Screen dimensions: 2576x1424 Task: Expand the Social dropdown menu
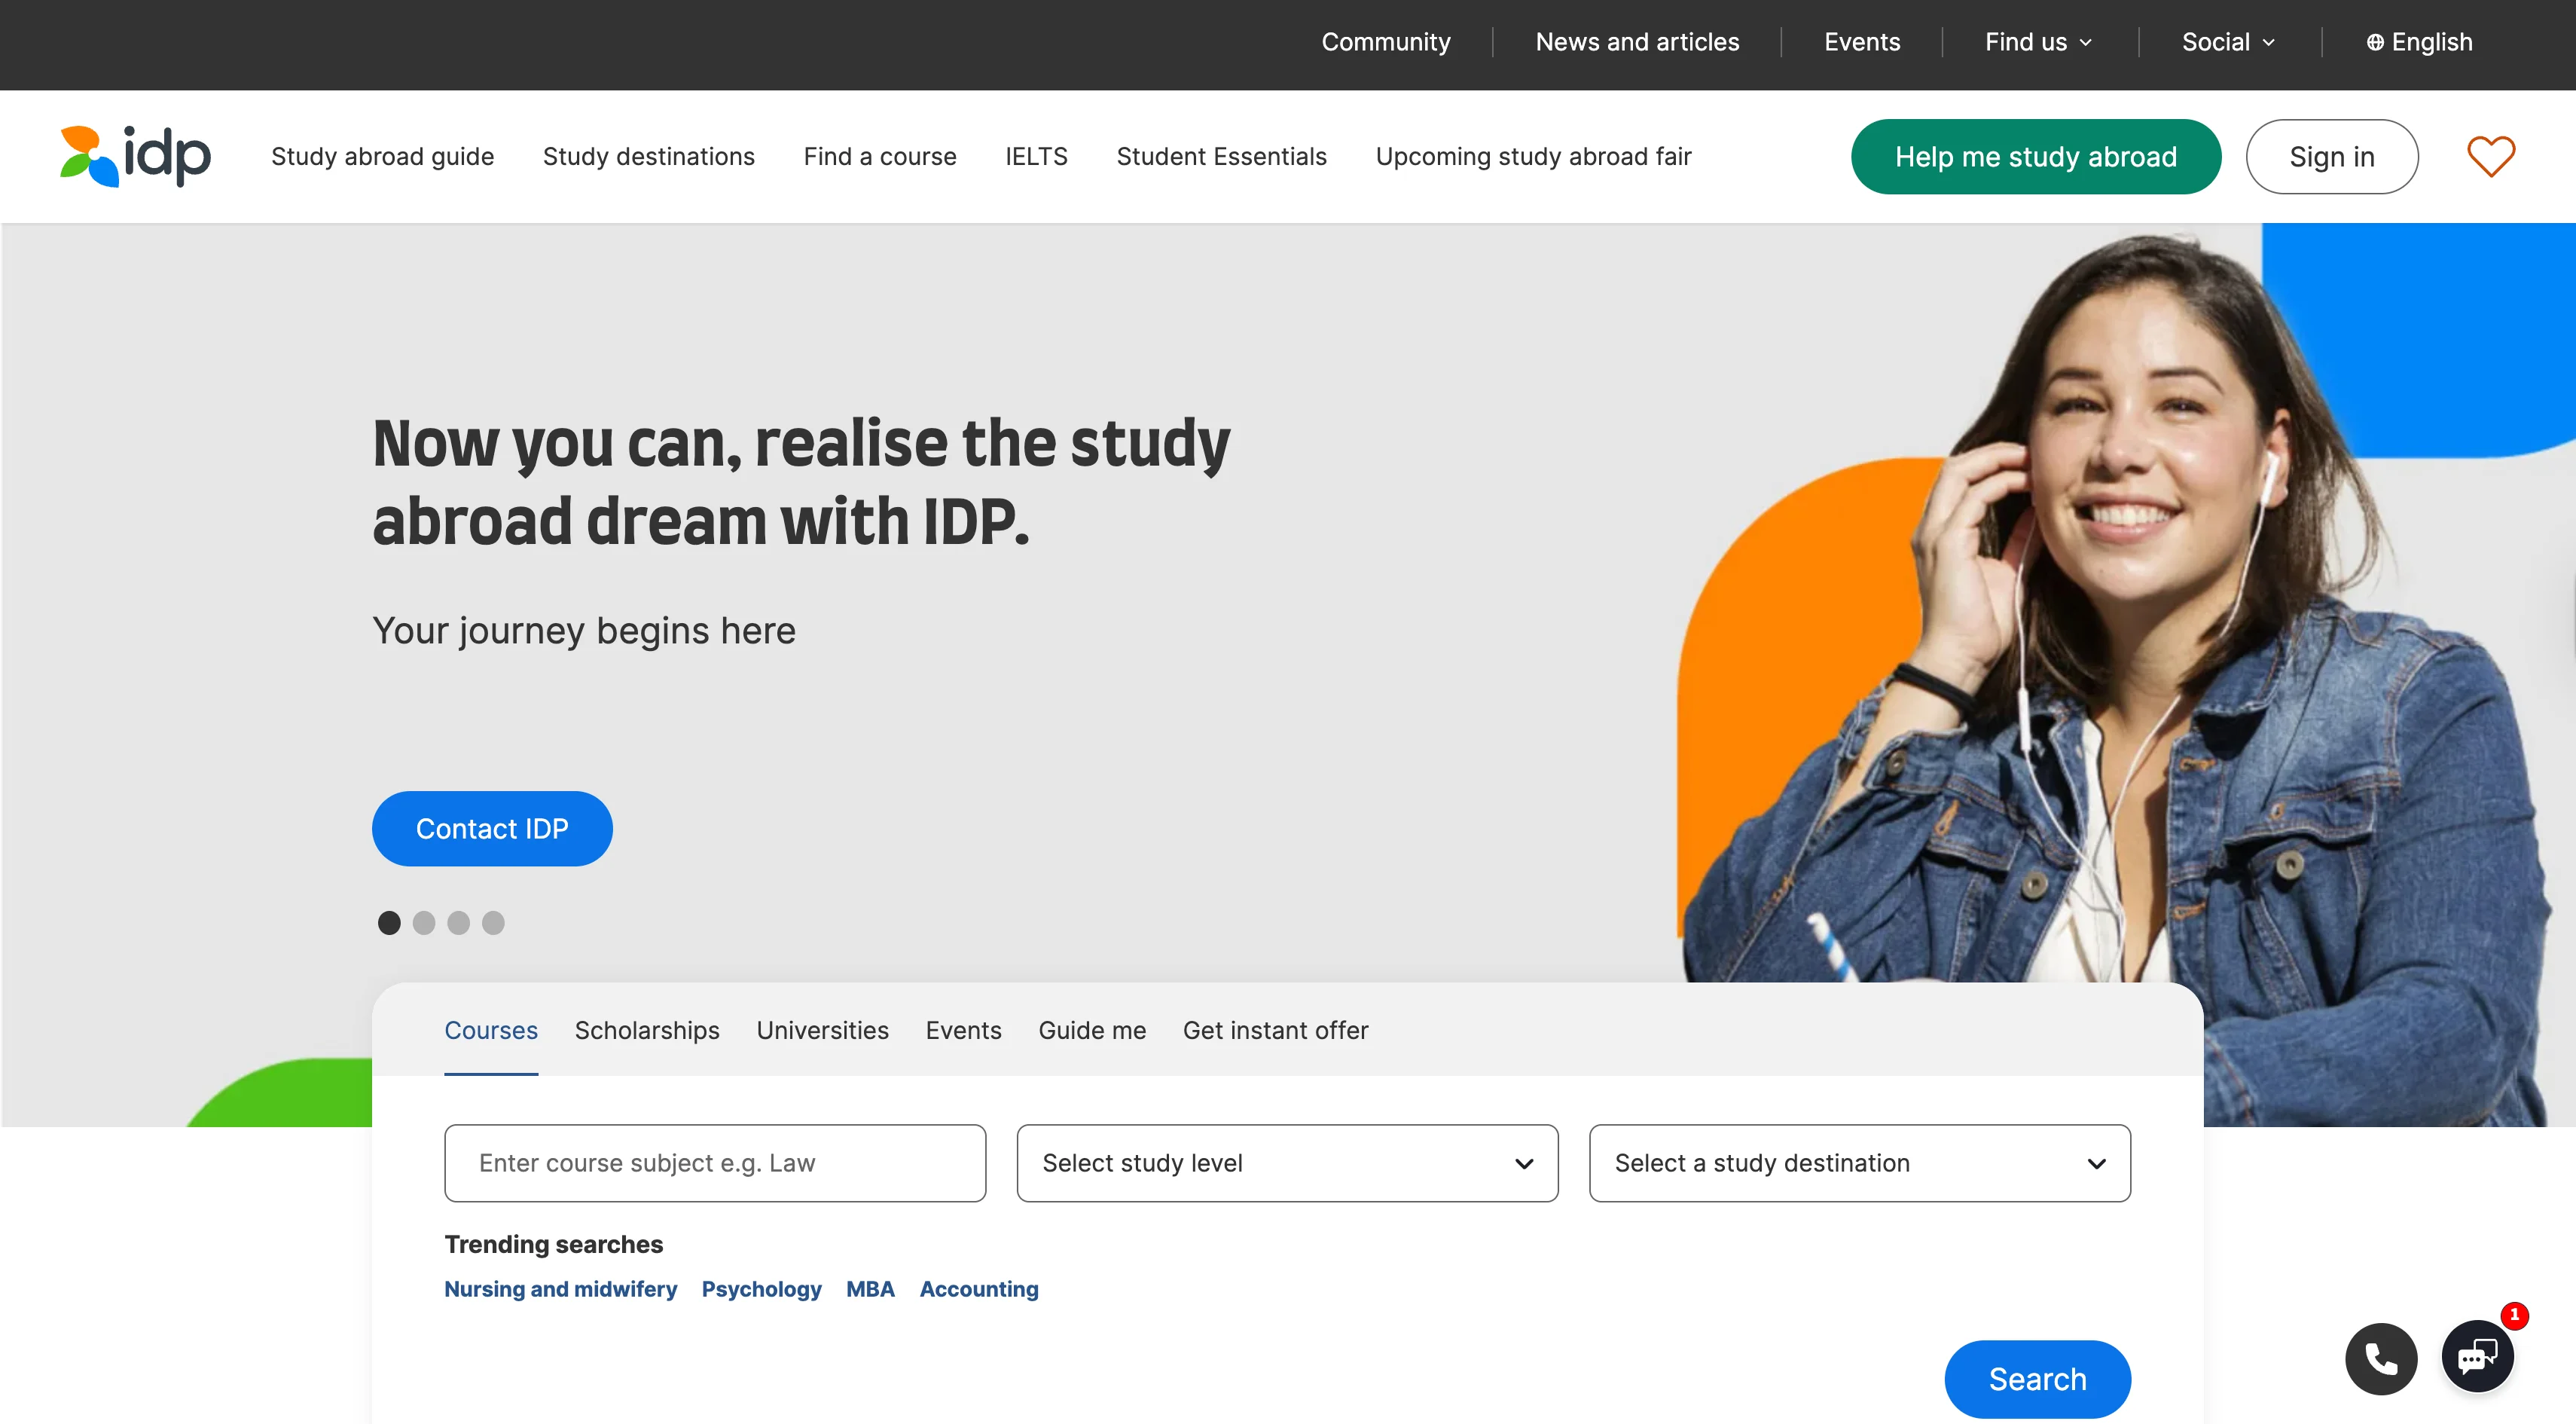[2228, 42]
